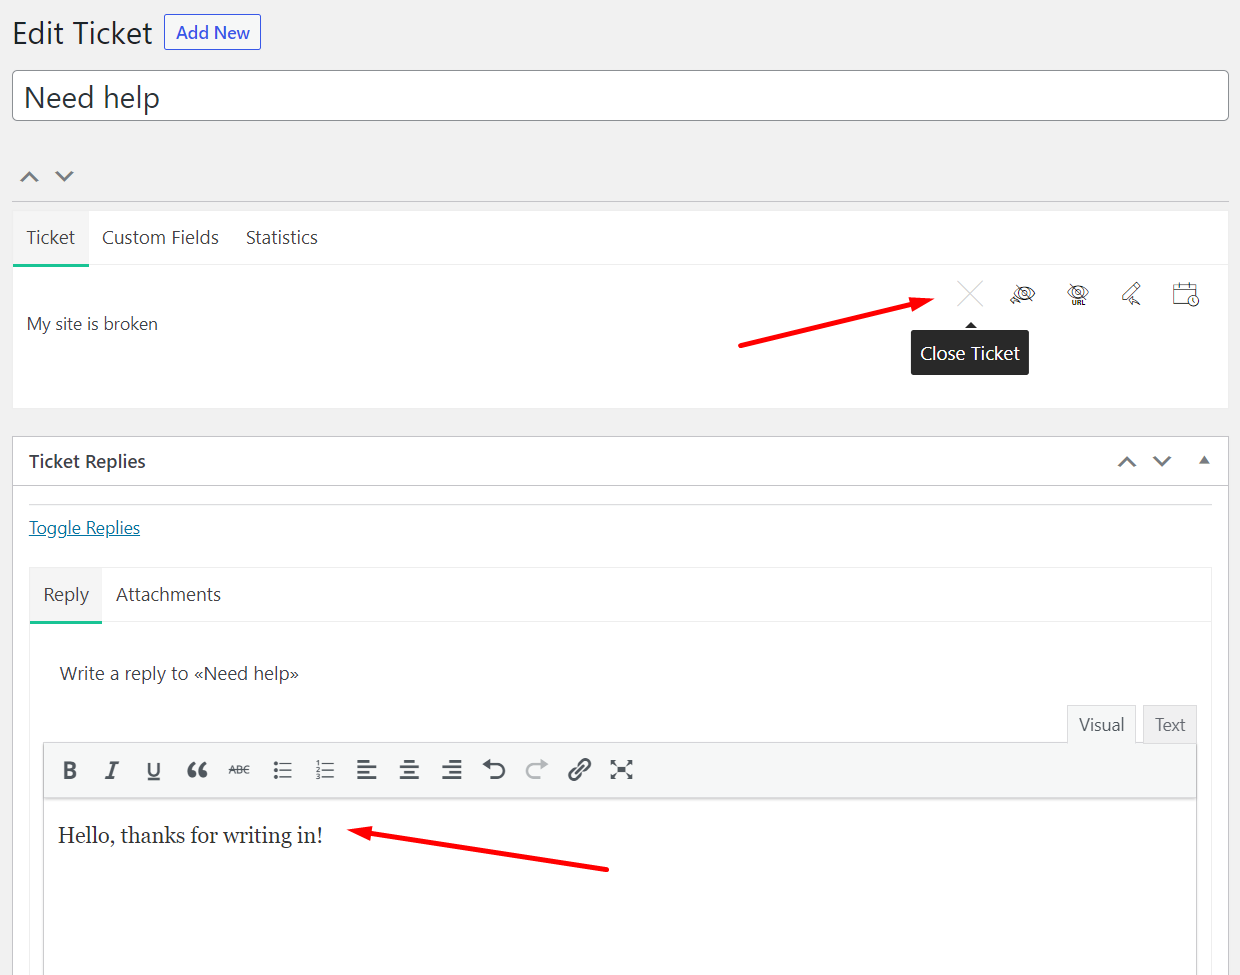Click the Add New button
The image size is (1240, 975).
212,32
